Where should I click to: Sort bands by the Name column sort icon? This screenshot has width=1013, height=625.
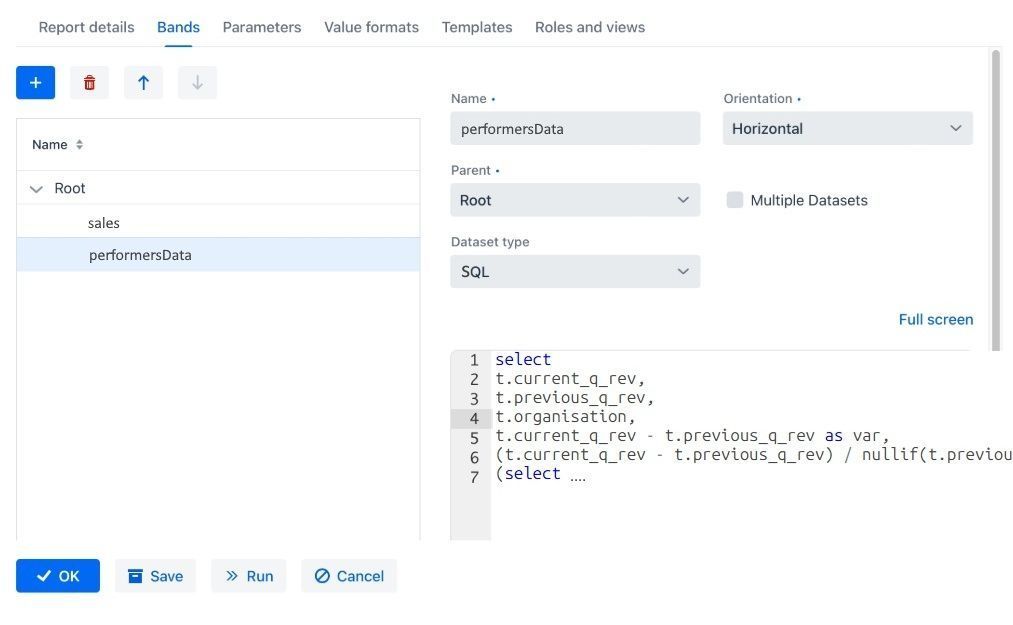(x=79, y=145)
